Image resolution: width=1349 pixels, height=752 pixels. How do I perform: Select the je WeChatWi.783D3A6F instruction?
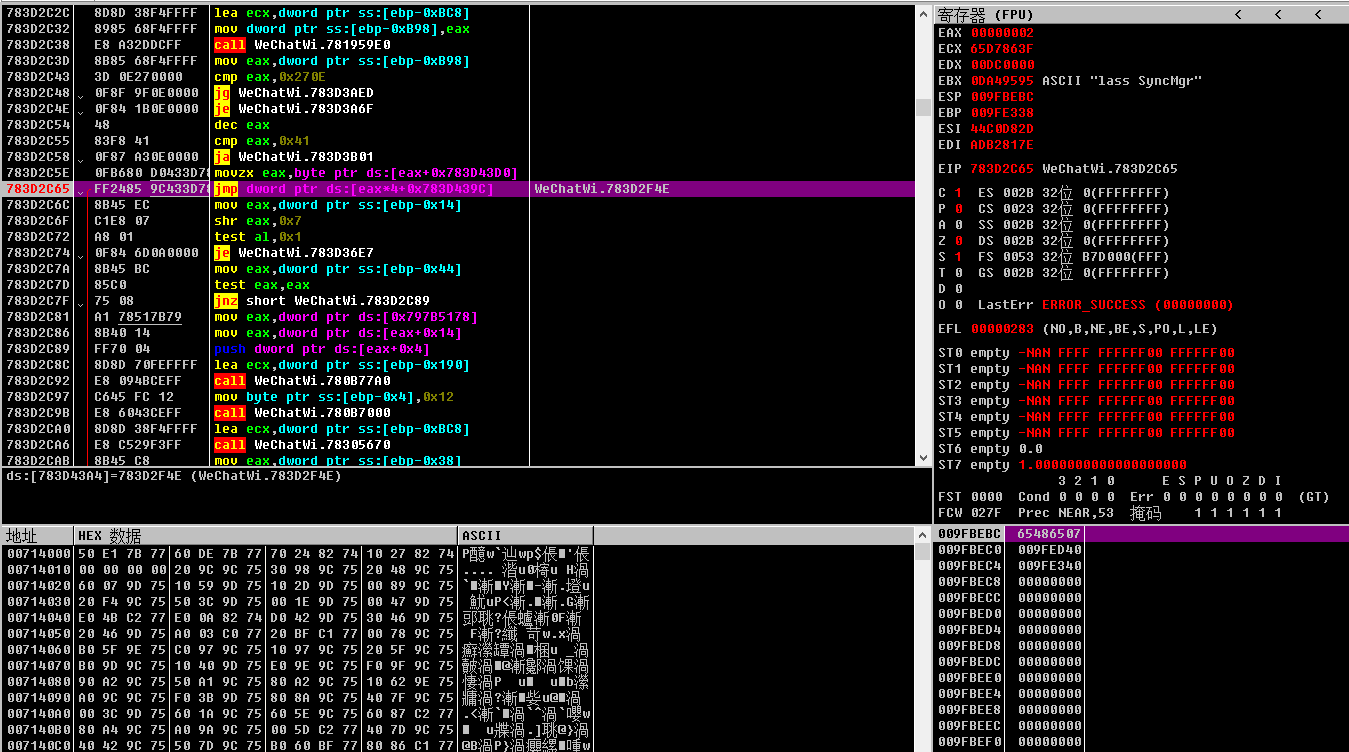pos(294,109)
